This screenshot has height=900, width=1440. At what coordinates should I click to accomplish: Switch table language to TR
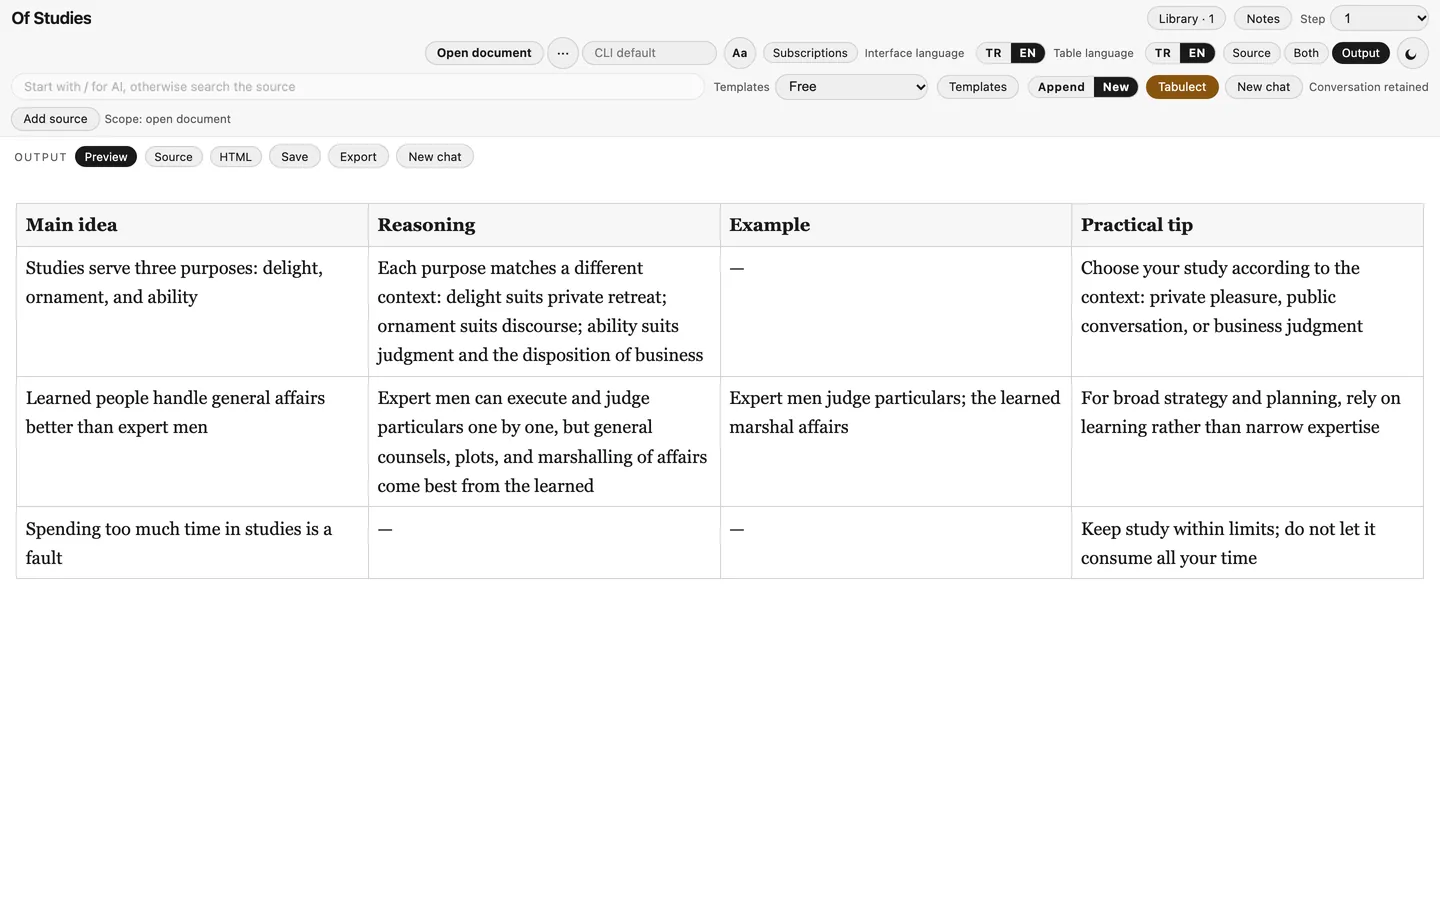(1162, 53)
